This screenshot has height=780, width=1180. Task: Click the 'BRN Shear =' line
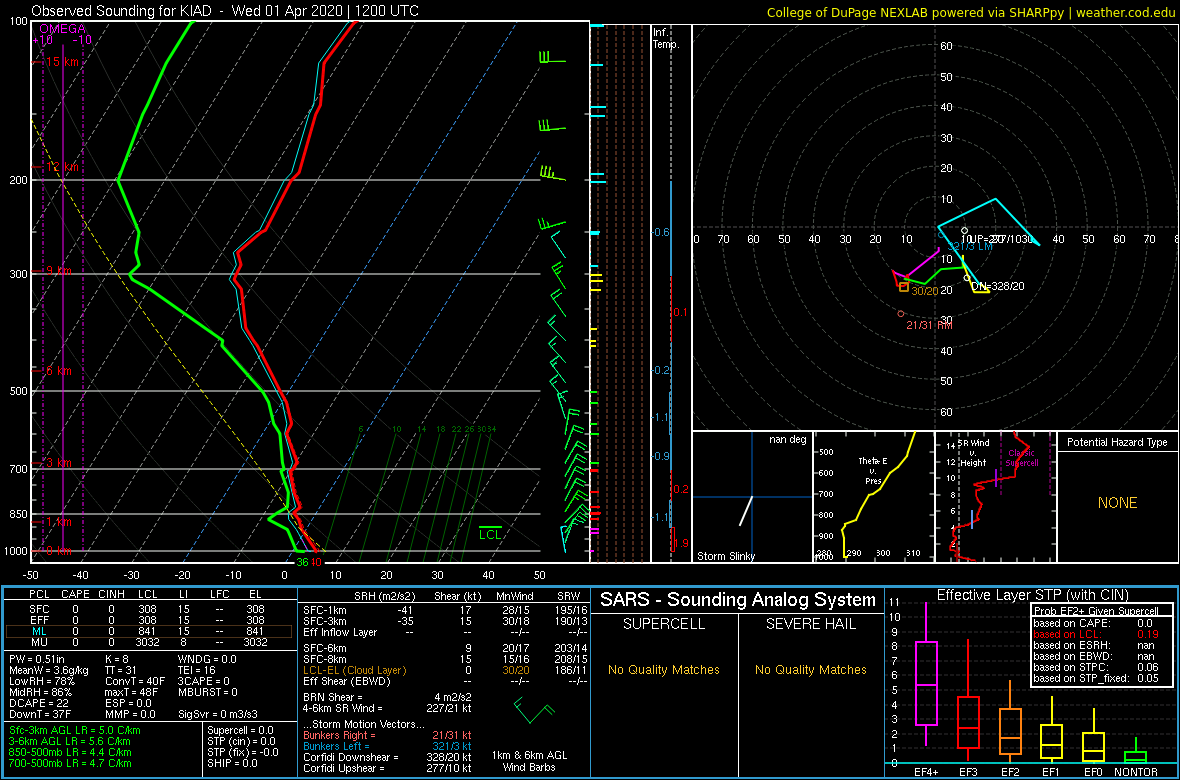click(333, 696)
